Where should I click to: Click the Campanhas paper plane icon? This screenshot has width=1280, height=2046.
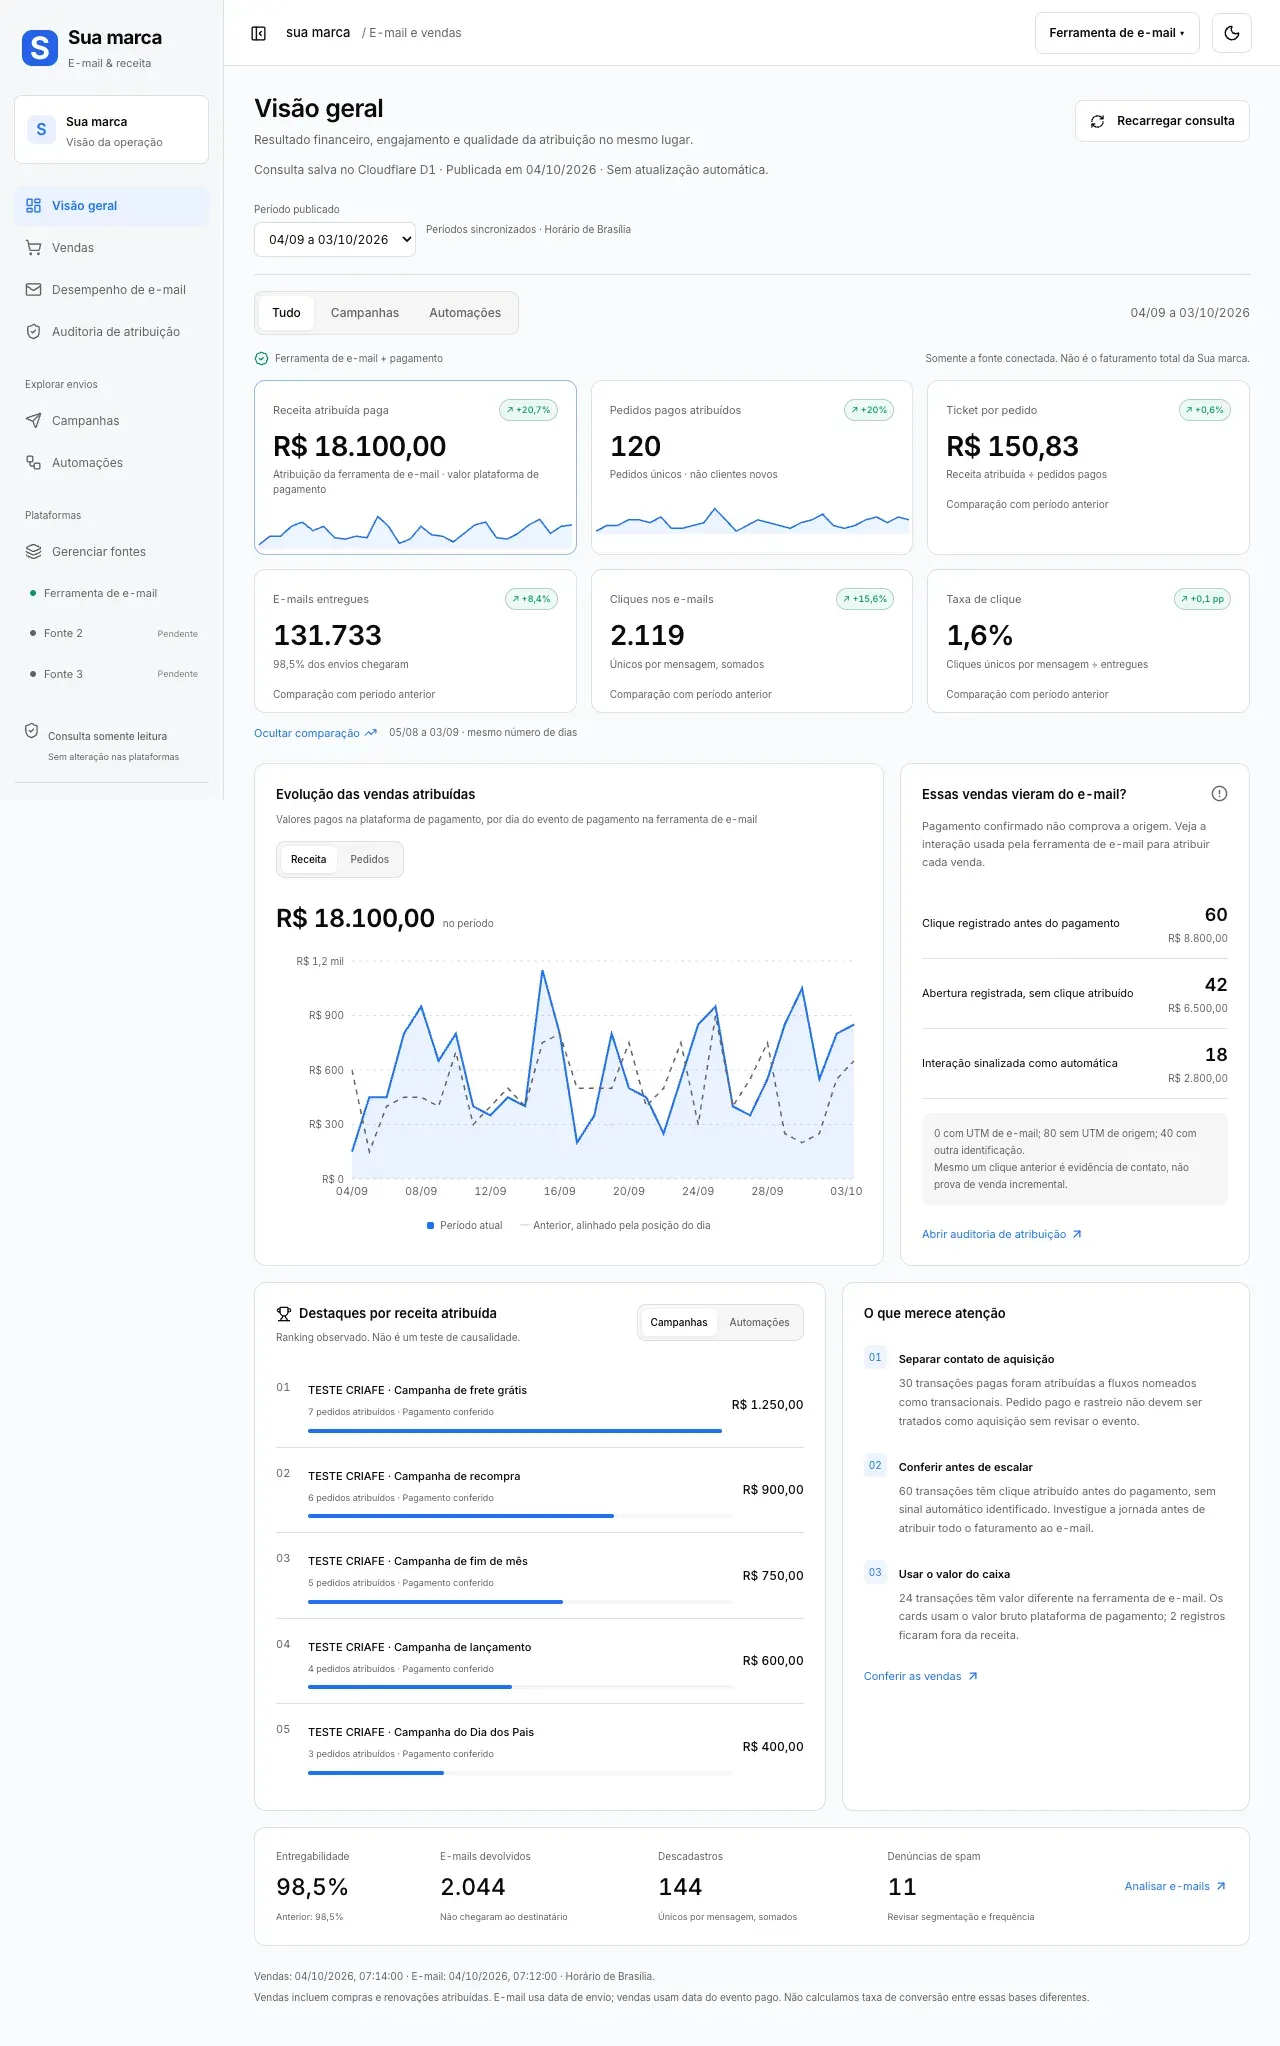coord(33,421)
